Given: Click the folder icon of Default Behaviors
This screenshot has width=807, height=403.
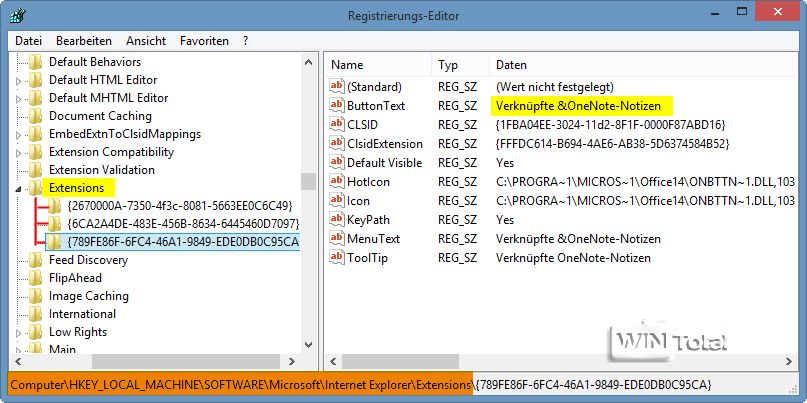Looking at the screenshot, I should click(36, 62).
